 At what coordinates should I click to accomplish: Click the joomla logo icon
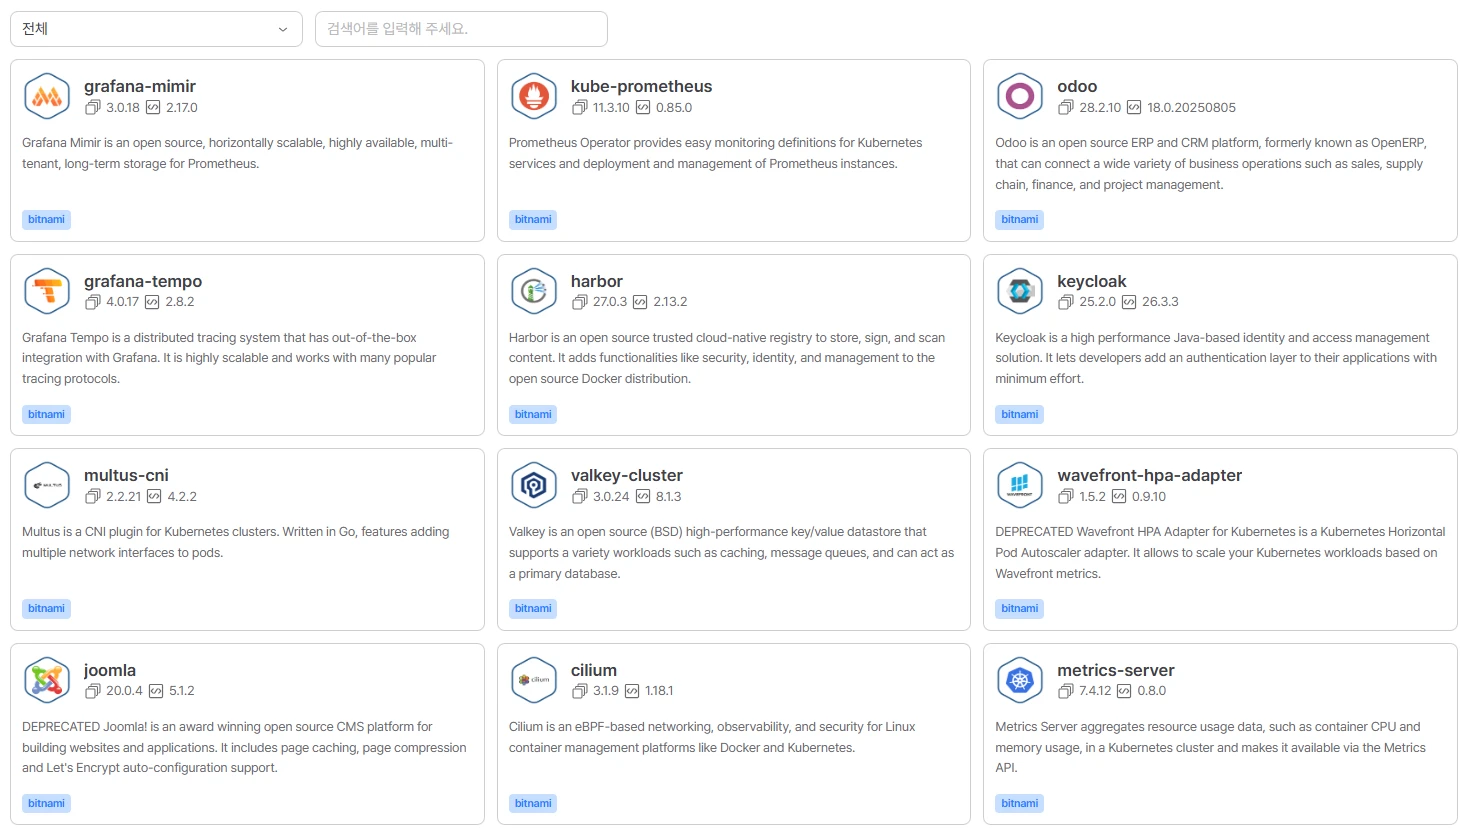(47, 680)
